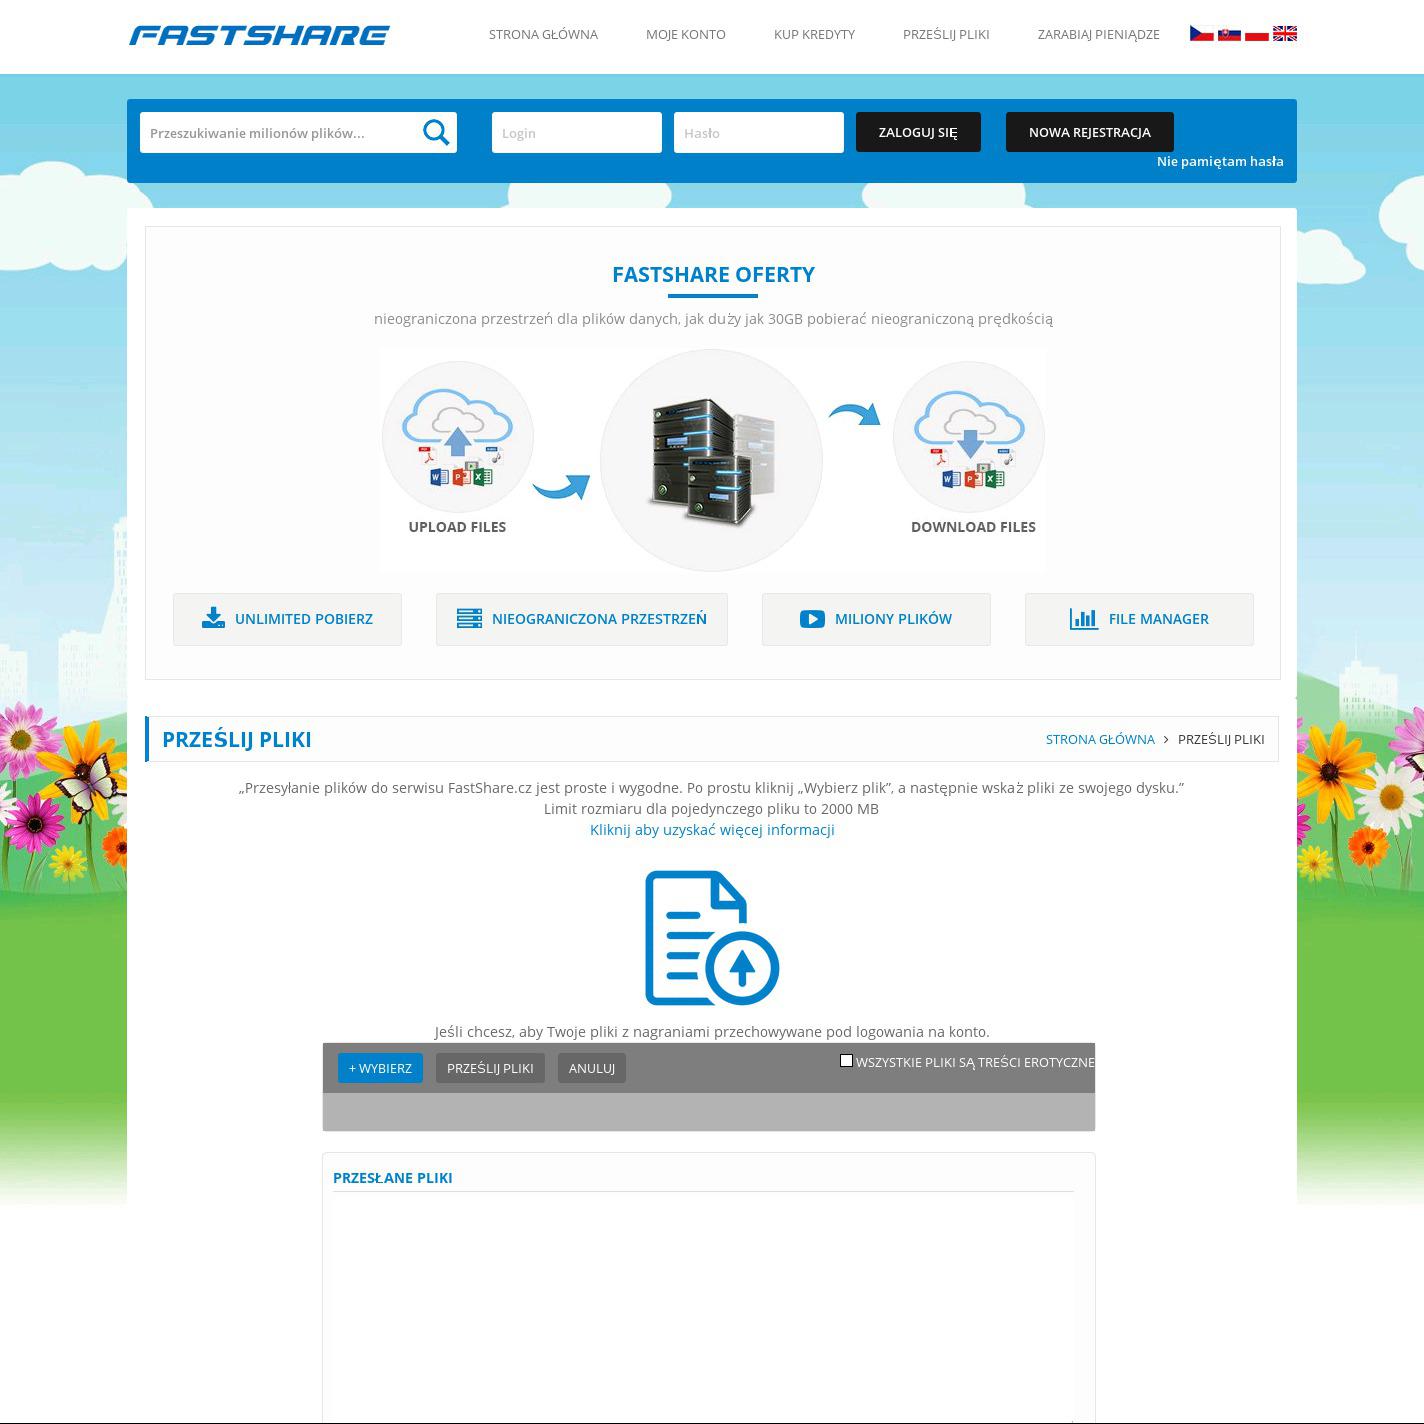
Task: Click the Upload Files cloud icon
Action: coord(458,437)
